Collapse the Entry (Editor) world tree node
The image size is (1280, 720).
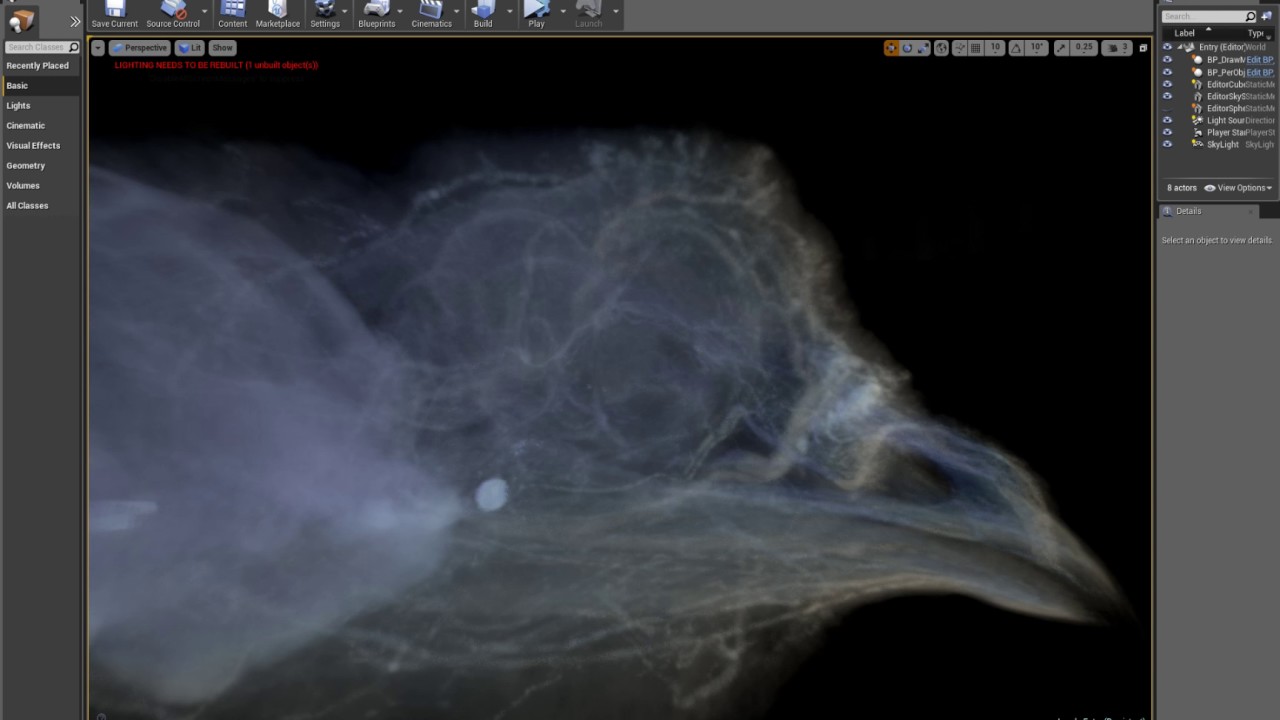pos(1181,47)
